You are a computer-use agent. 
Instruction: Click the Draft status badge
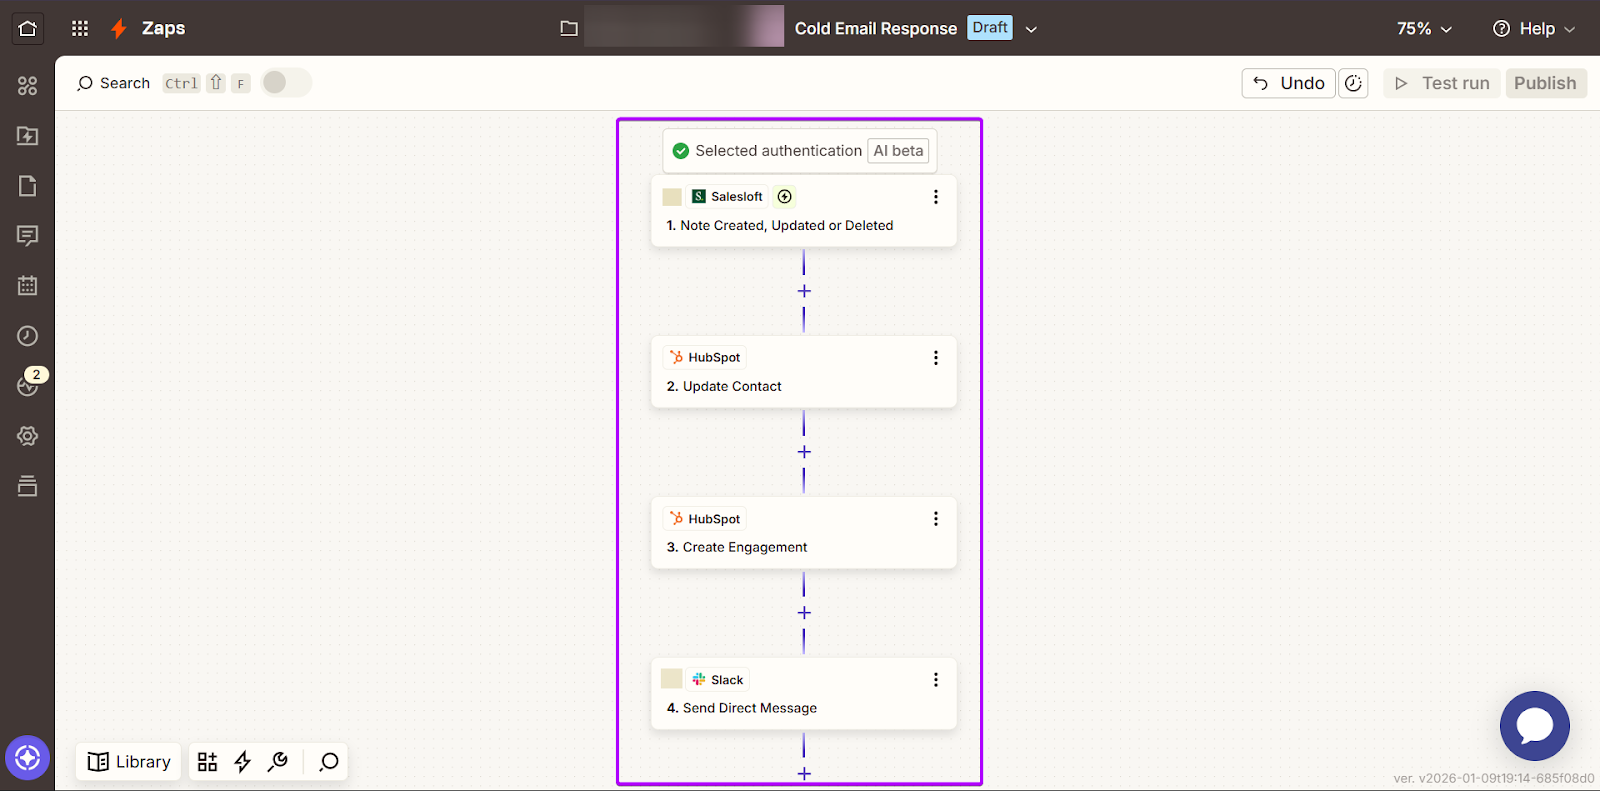(x=990, y=28)
